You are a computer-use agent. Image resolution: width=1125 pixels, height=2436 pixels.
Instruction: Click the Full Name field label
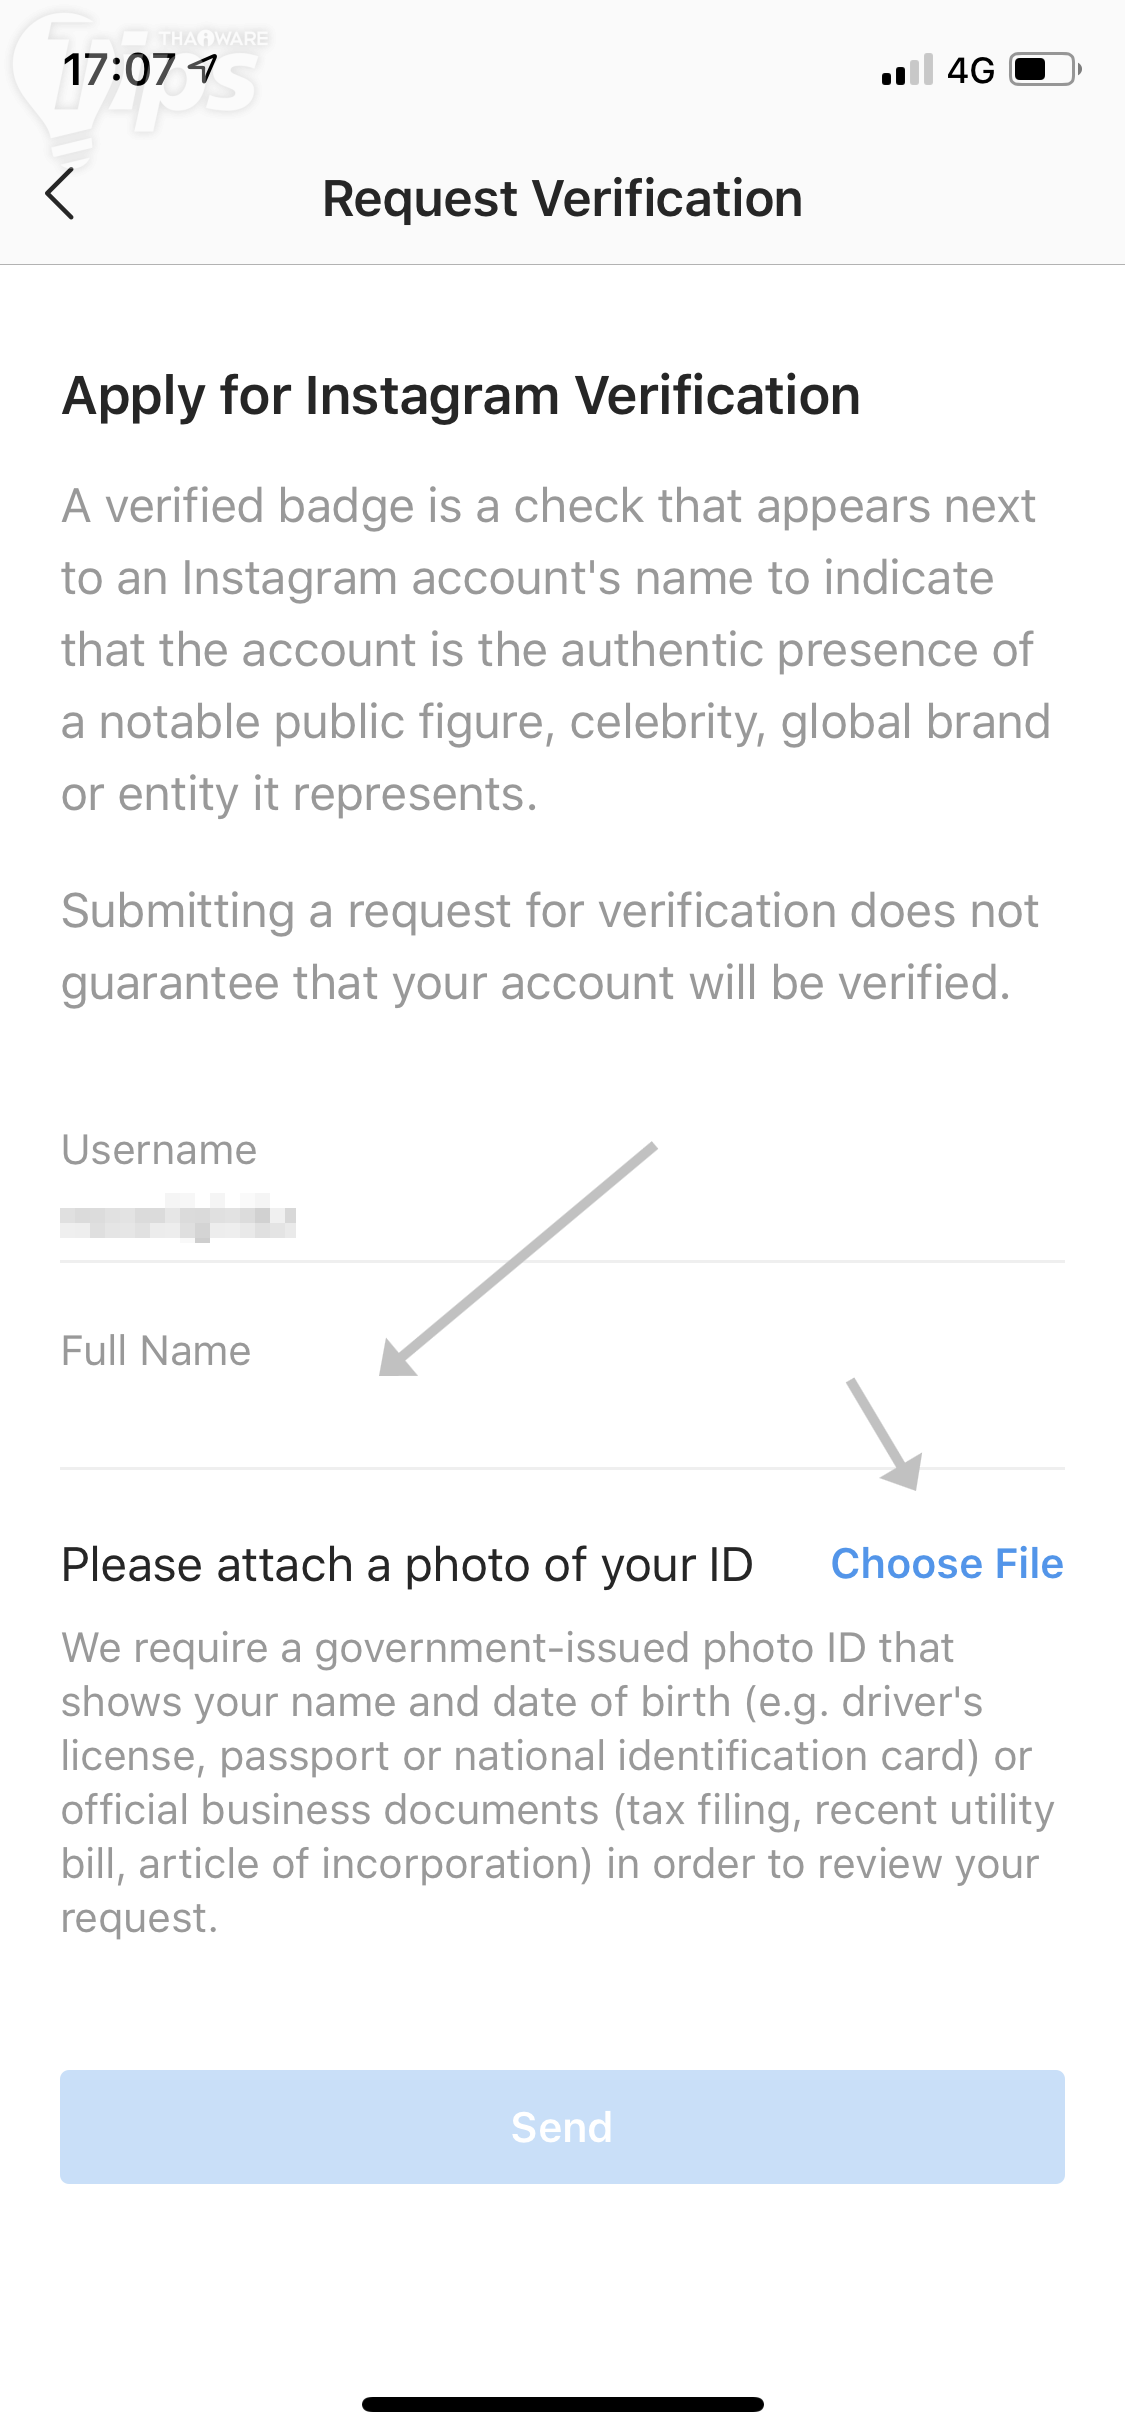click(156, 1351)
